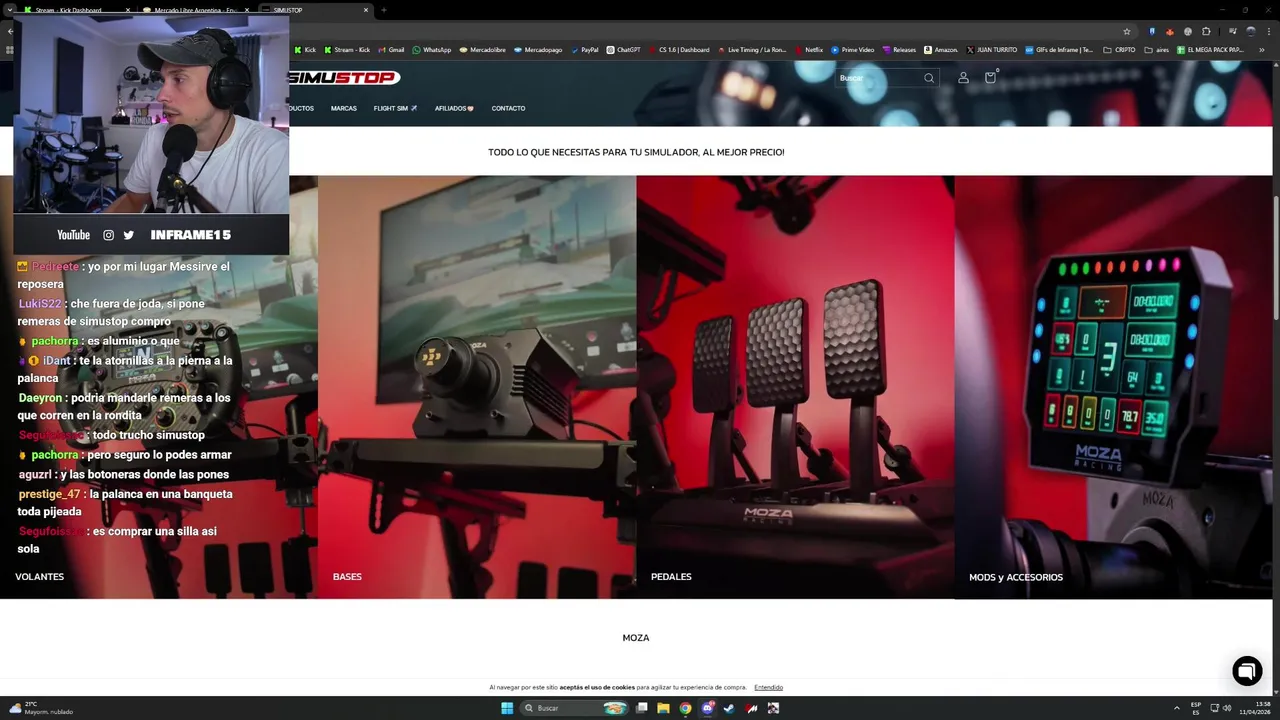Open the AFILIADOS menu item
The width and height of the screenshot is (1280, 720).
tap(454, 108)
